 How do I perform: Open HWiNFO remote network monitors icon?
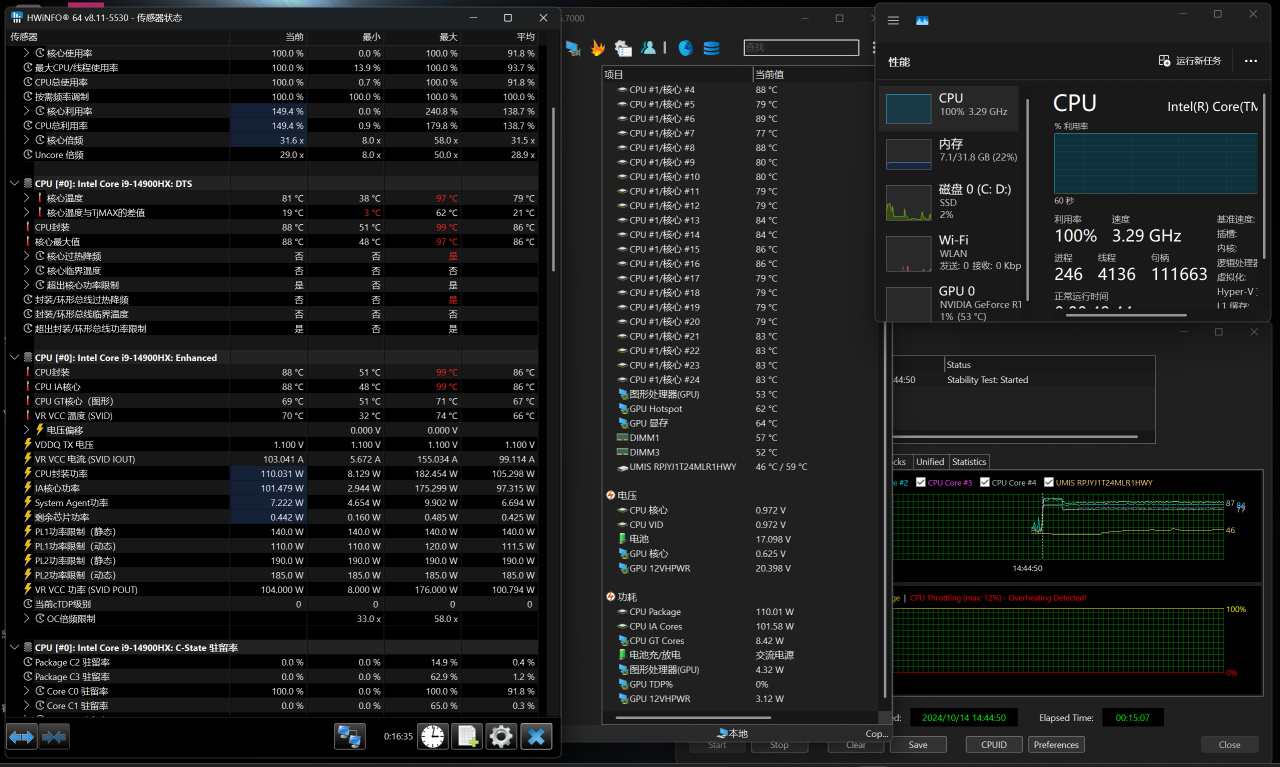click(349, 737)
